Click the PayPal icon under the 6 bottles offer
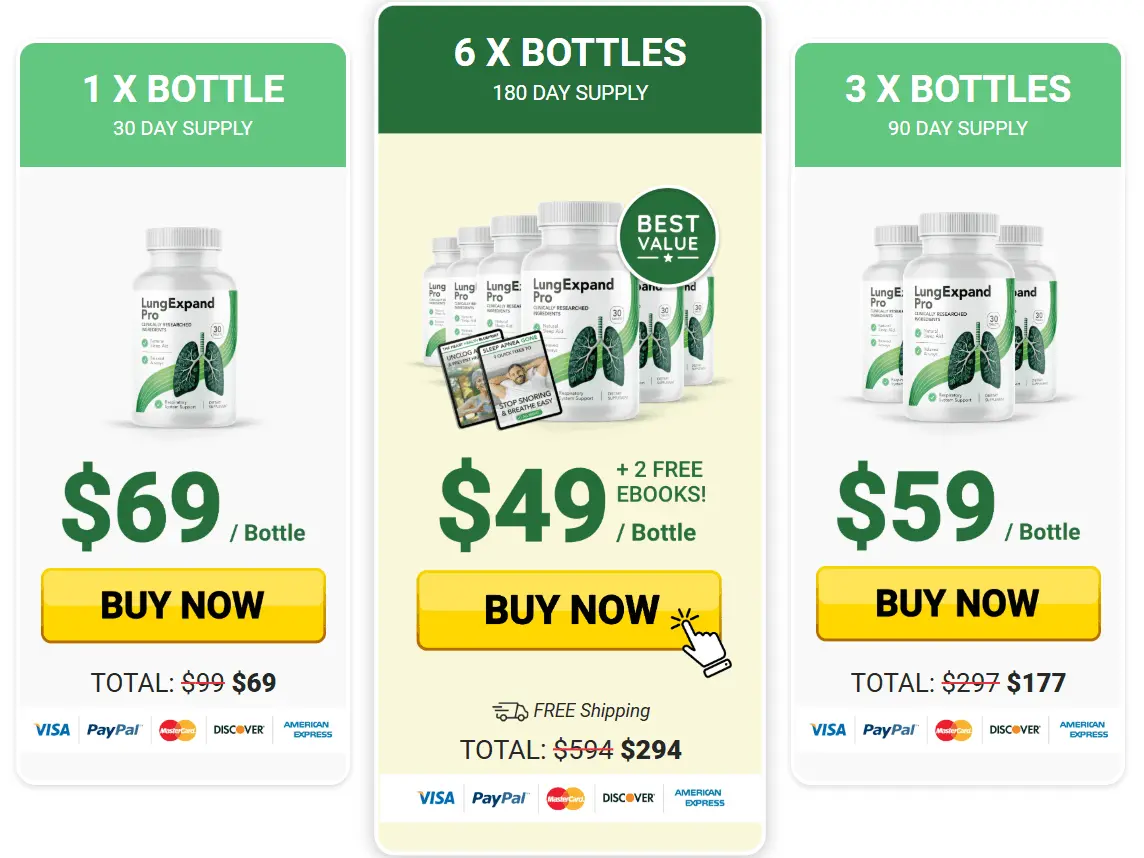Image resolution: width=1144 pixels, height=858 pixels. click(x=500, y=798)
